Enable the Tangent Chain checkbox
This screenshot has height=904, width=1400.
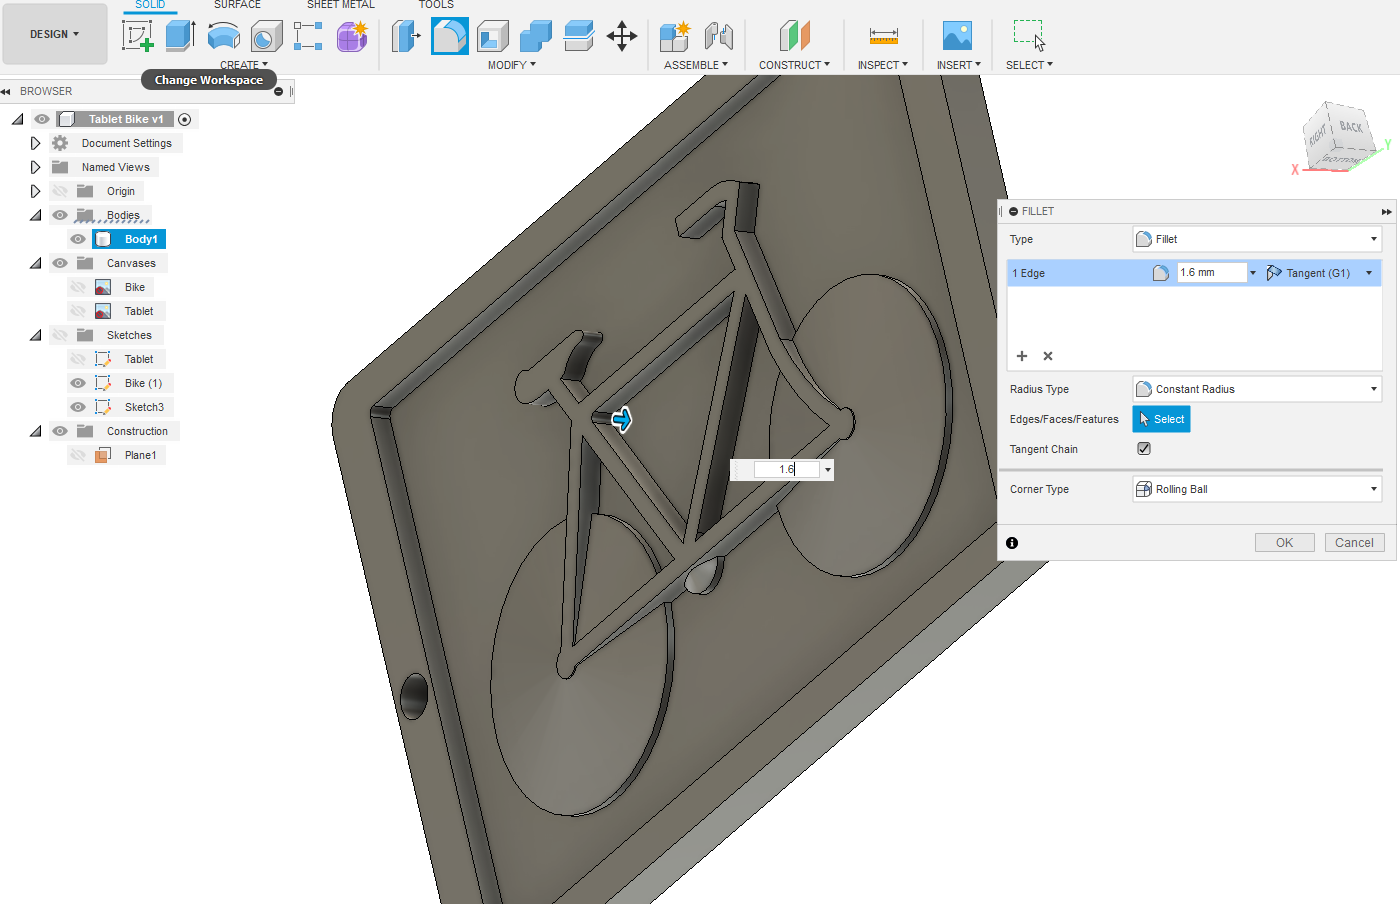1144,449
